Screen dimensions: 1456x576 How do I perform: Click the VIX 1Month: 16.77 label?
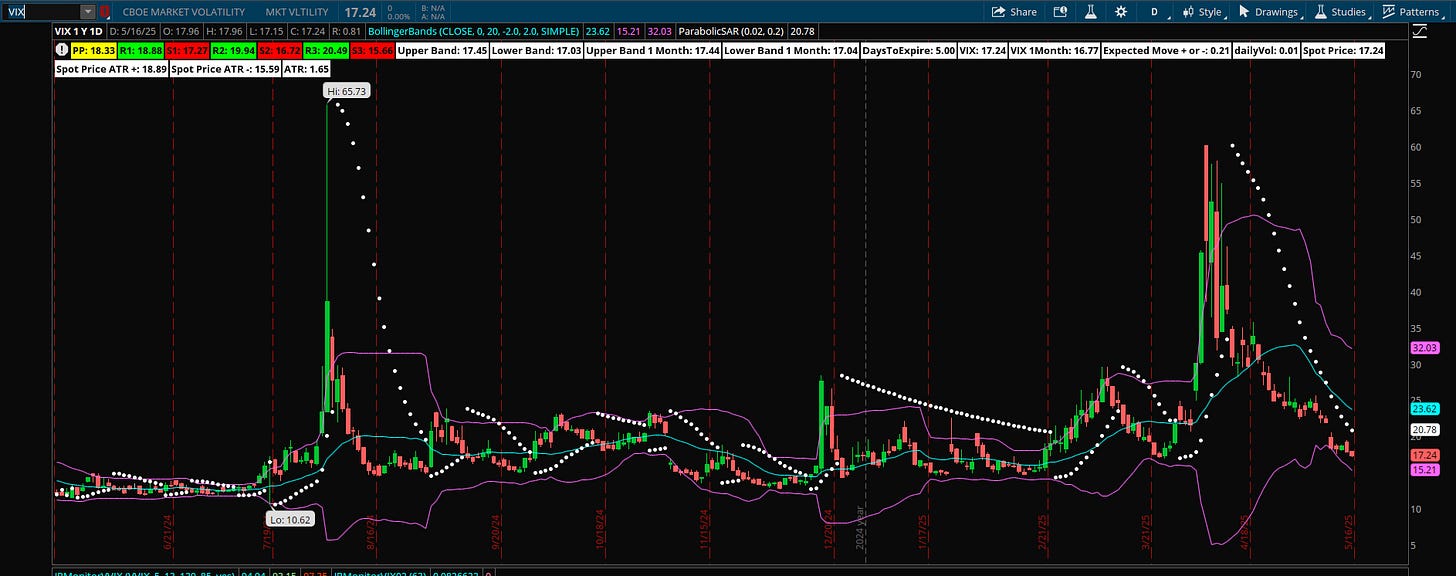coord(1054,49)
